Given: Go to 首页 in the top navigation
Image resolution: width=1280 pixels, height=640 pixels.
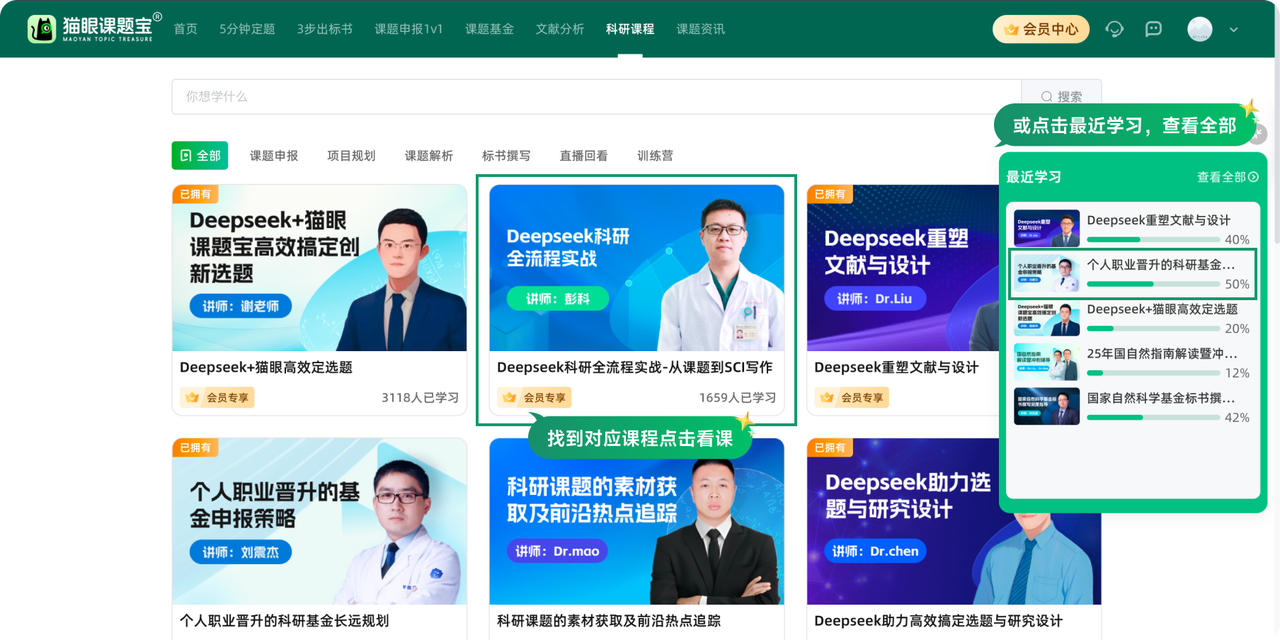Looking at the screenshot, I should [185, 29].
